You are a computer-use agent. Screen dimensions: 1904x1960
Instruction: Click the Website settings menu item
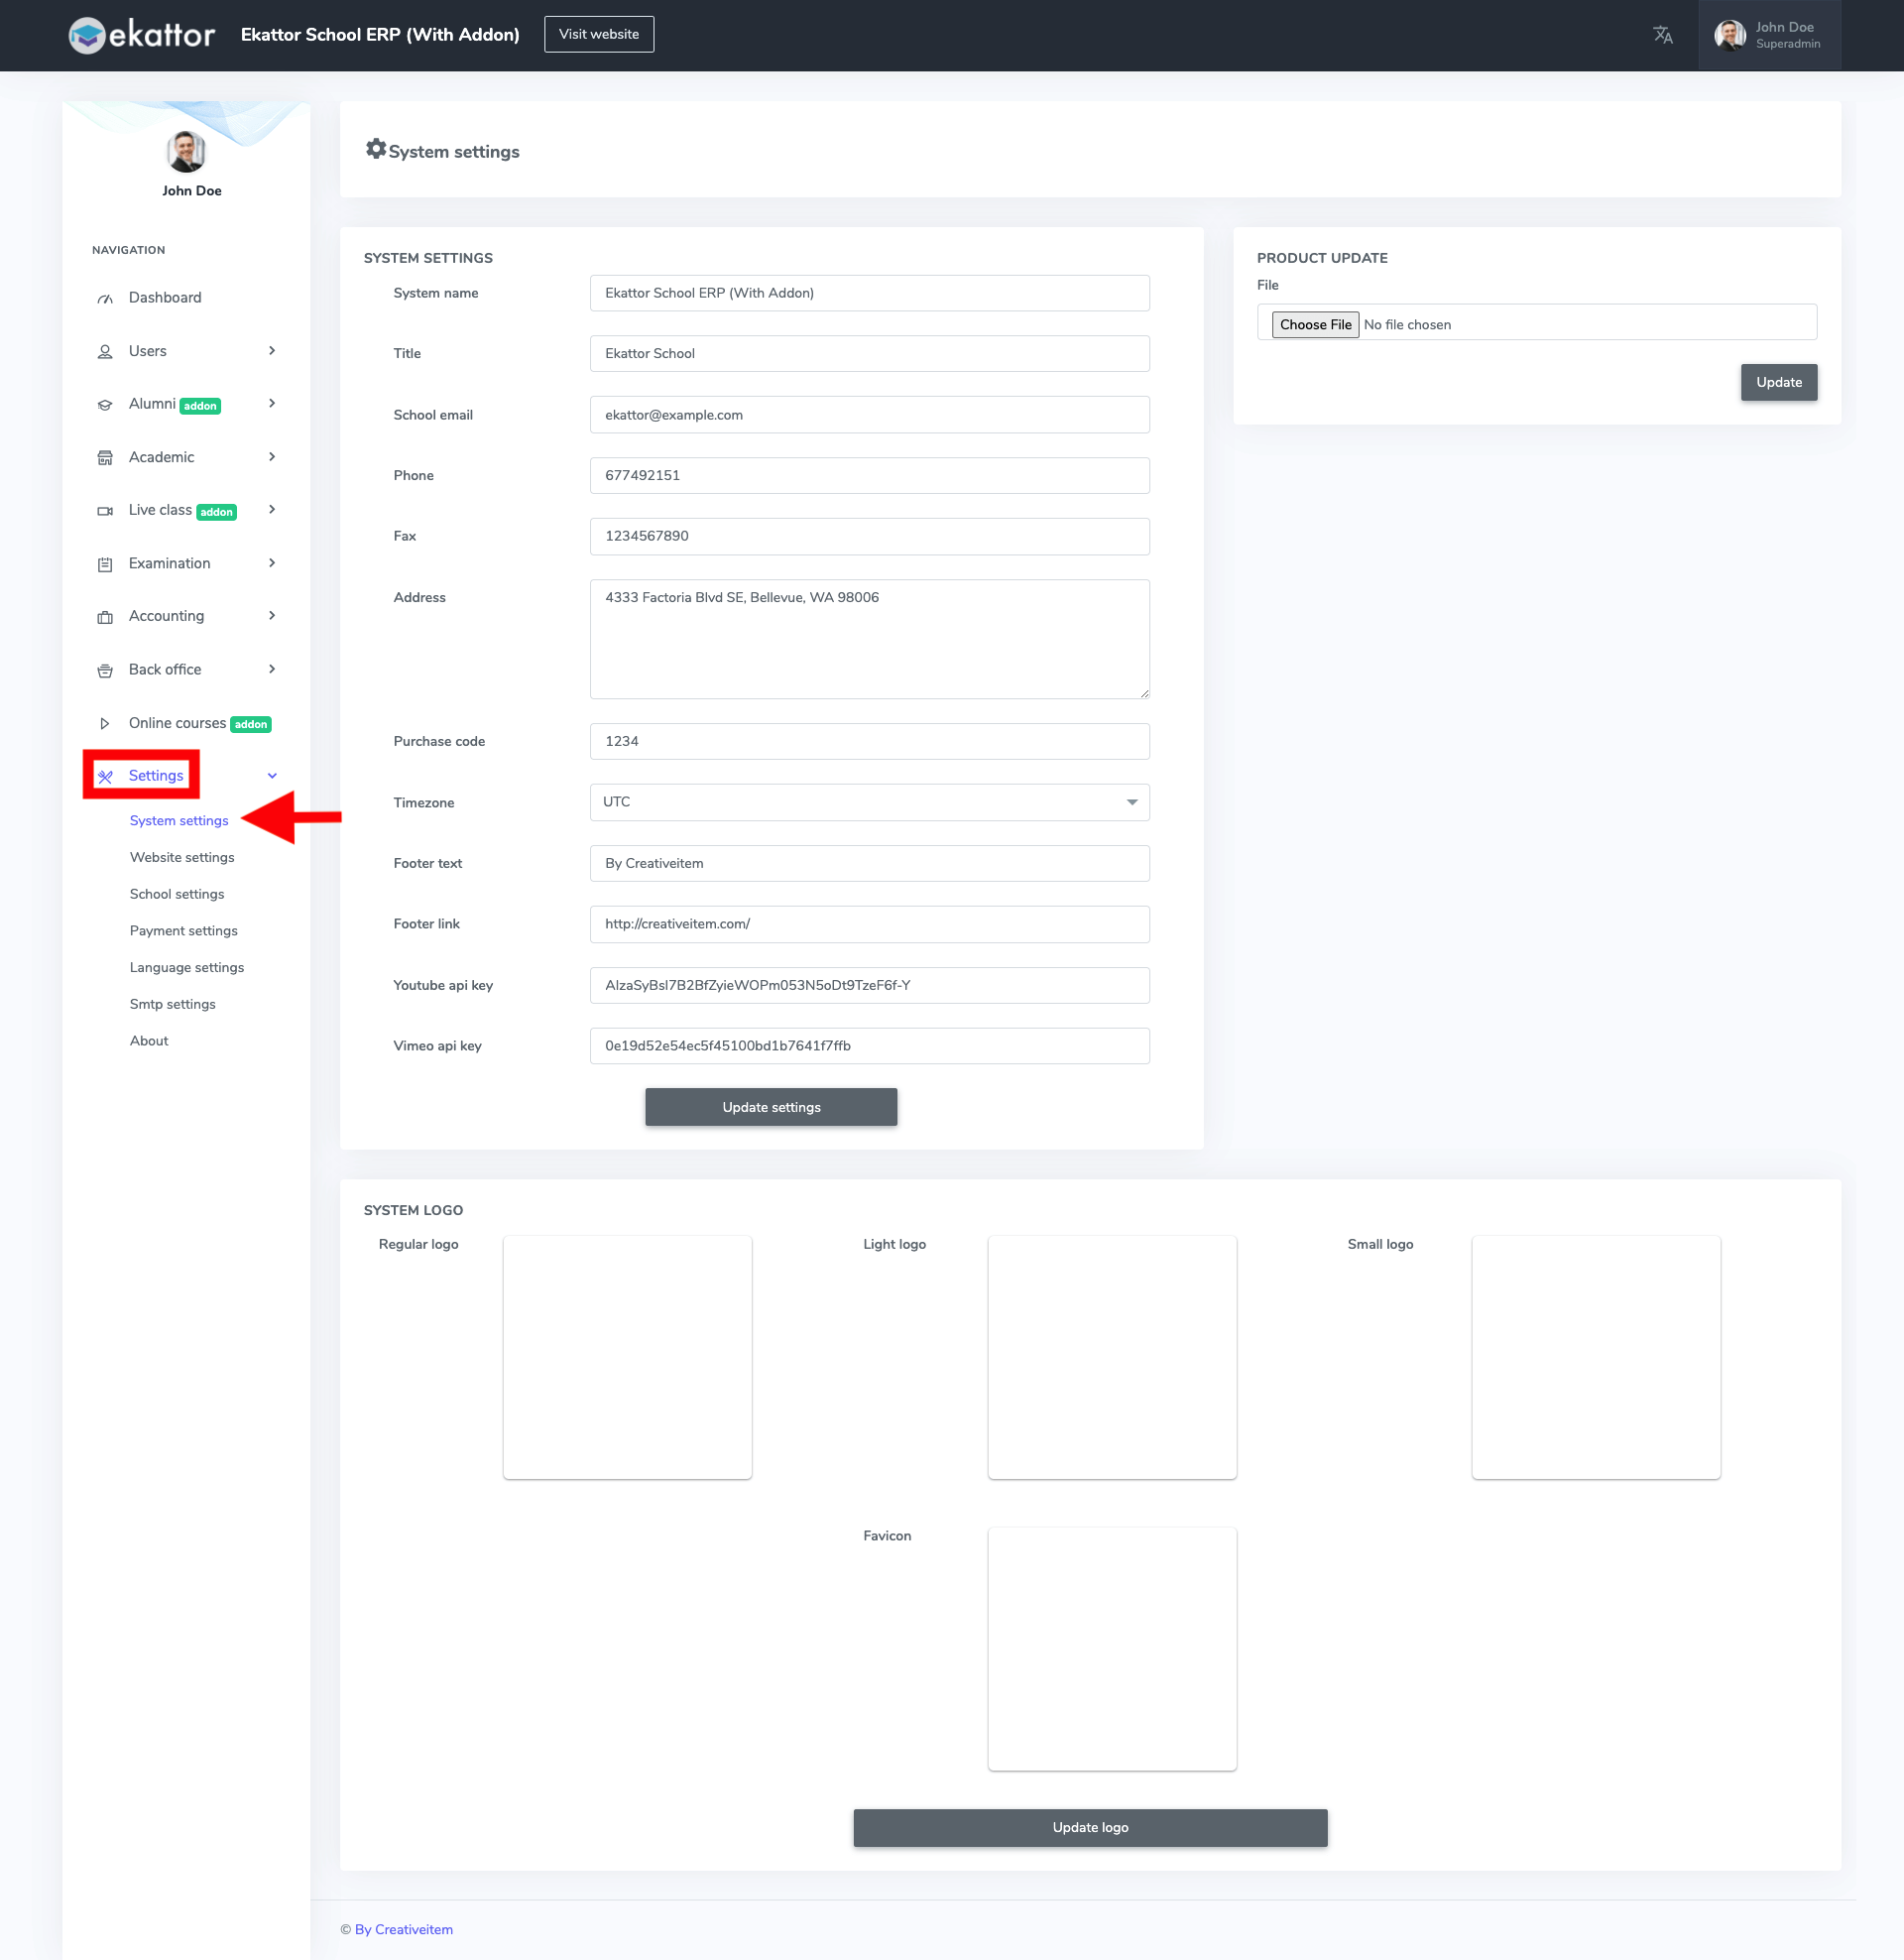coord(182,856)
